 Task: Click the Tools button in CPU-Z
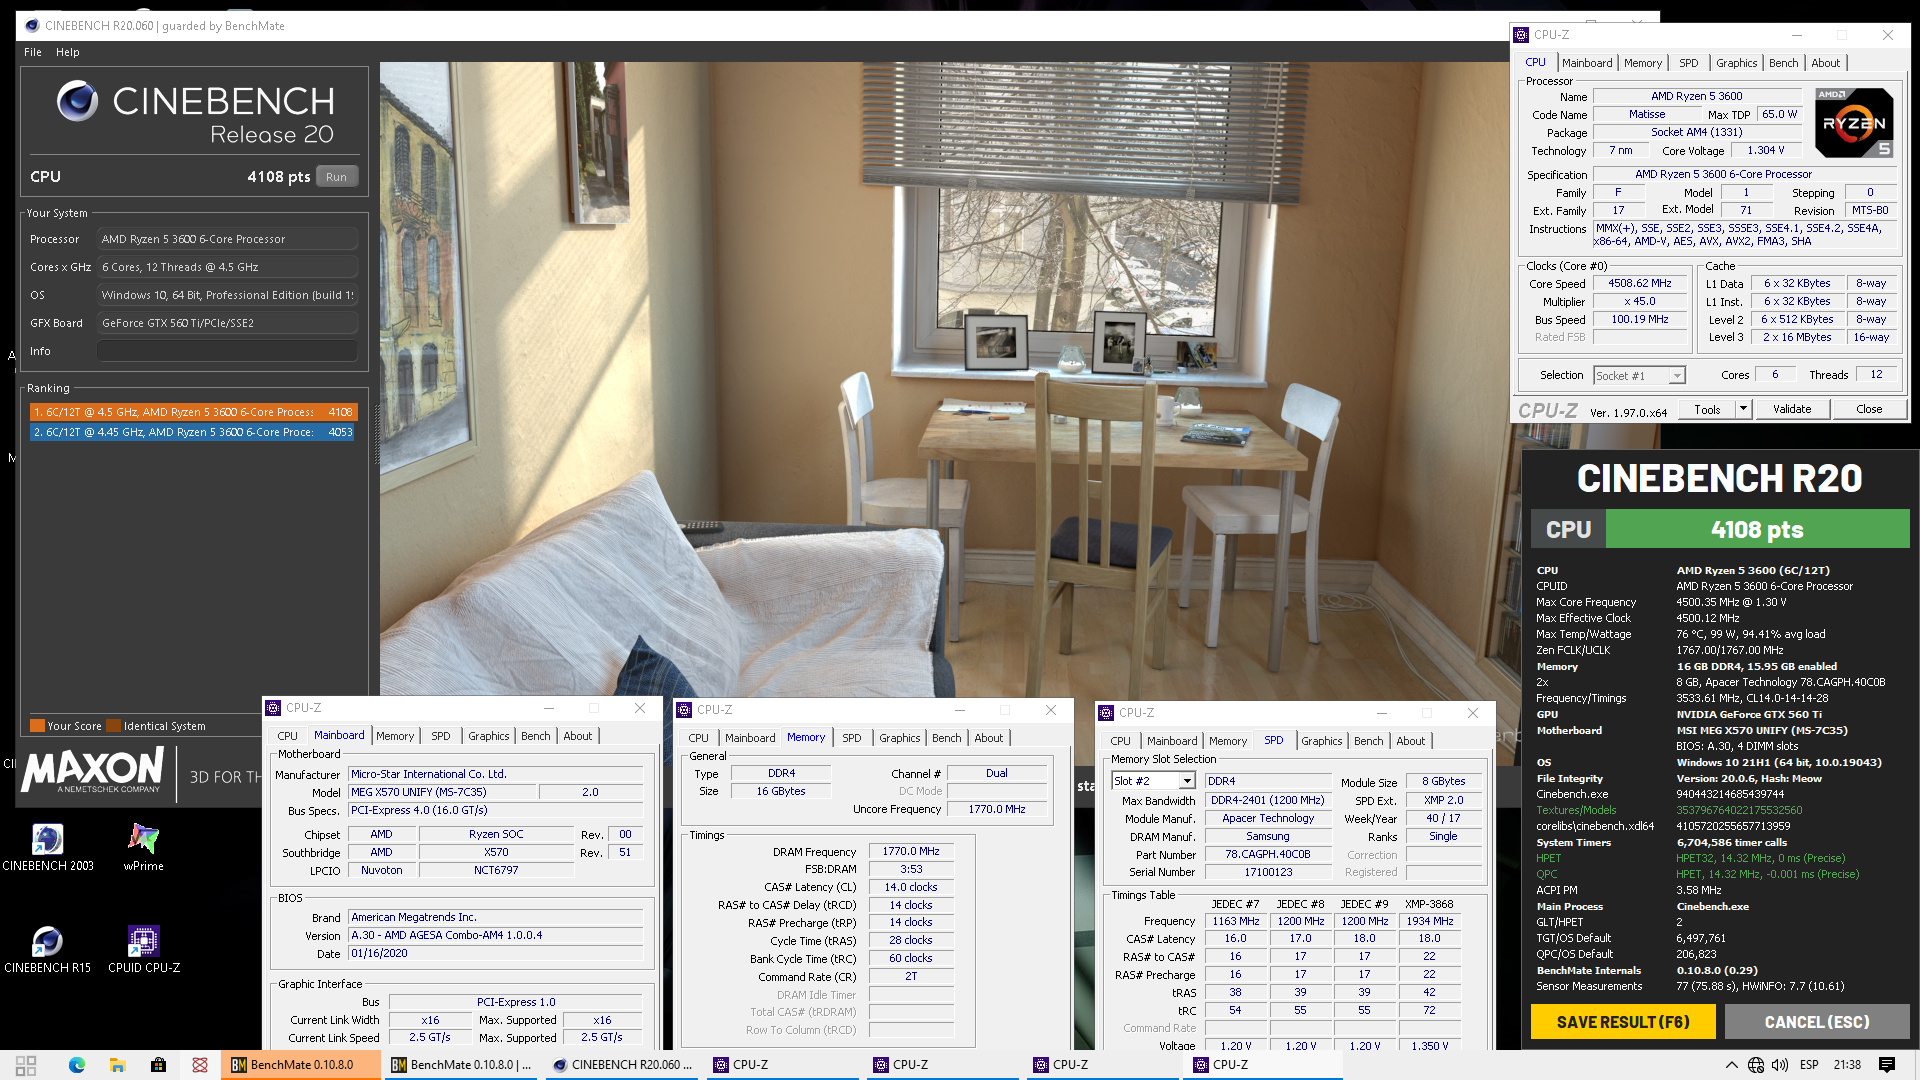[x=1707, y=409]
